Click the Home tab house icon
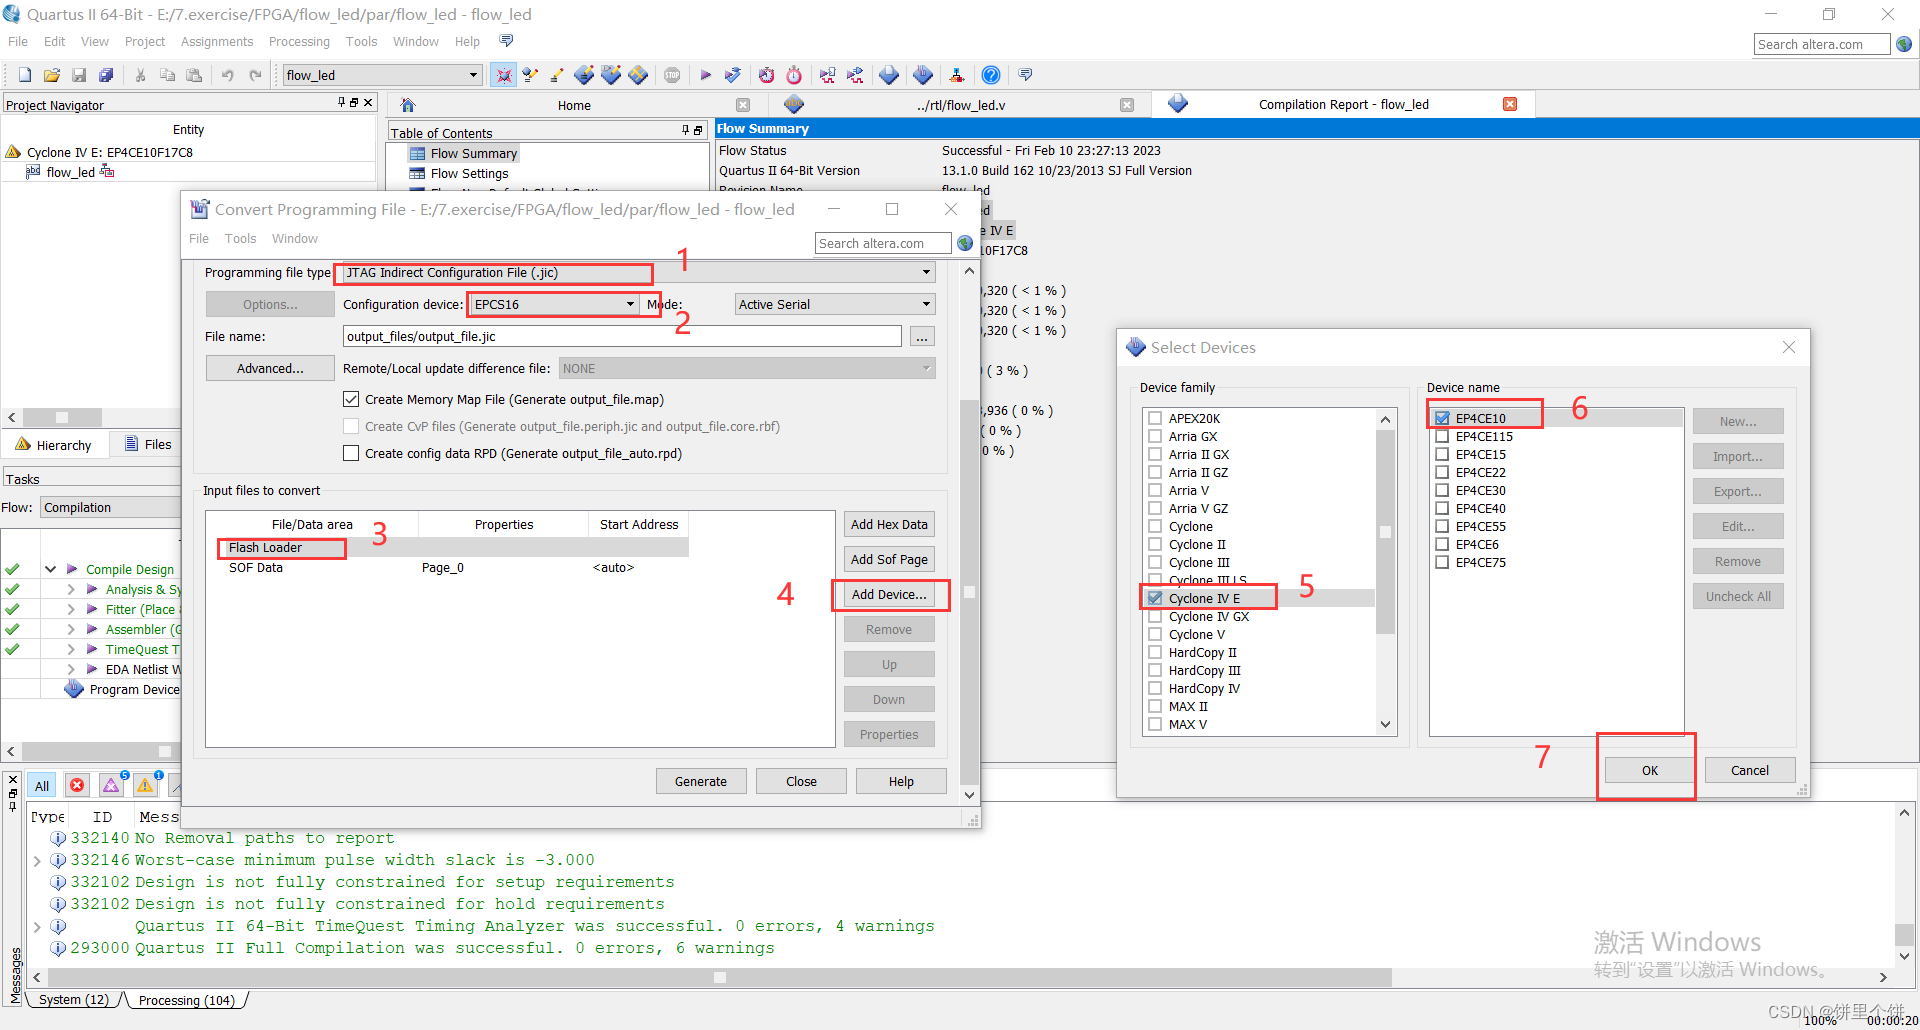This screenshot has height=1030, width=1920. pyautogui.click(x=408, y=105)
